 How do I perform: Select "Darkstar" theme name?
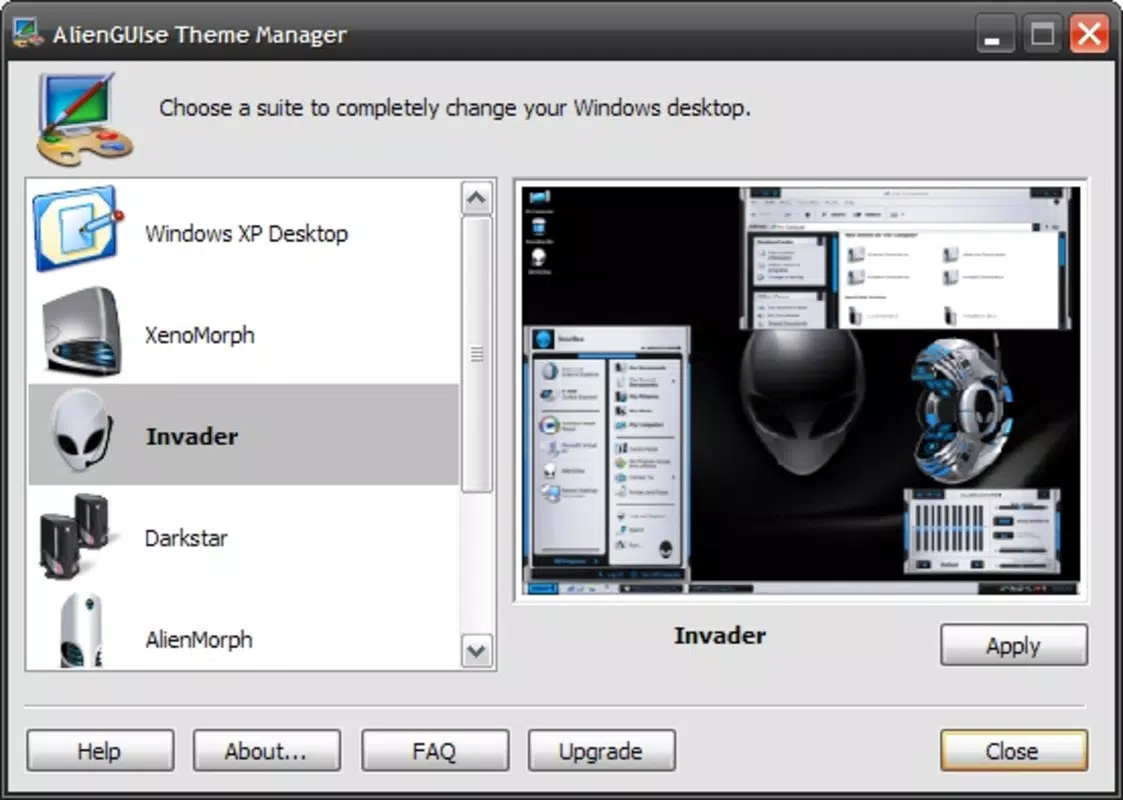pyautogui.click(x=186, y=538)
